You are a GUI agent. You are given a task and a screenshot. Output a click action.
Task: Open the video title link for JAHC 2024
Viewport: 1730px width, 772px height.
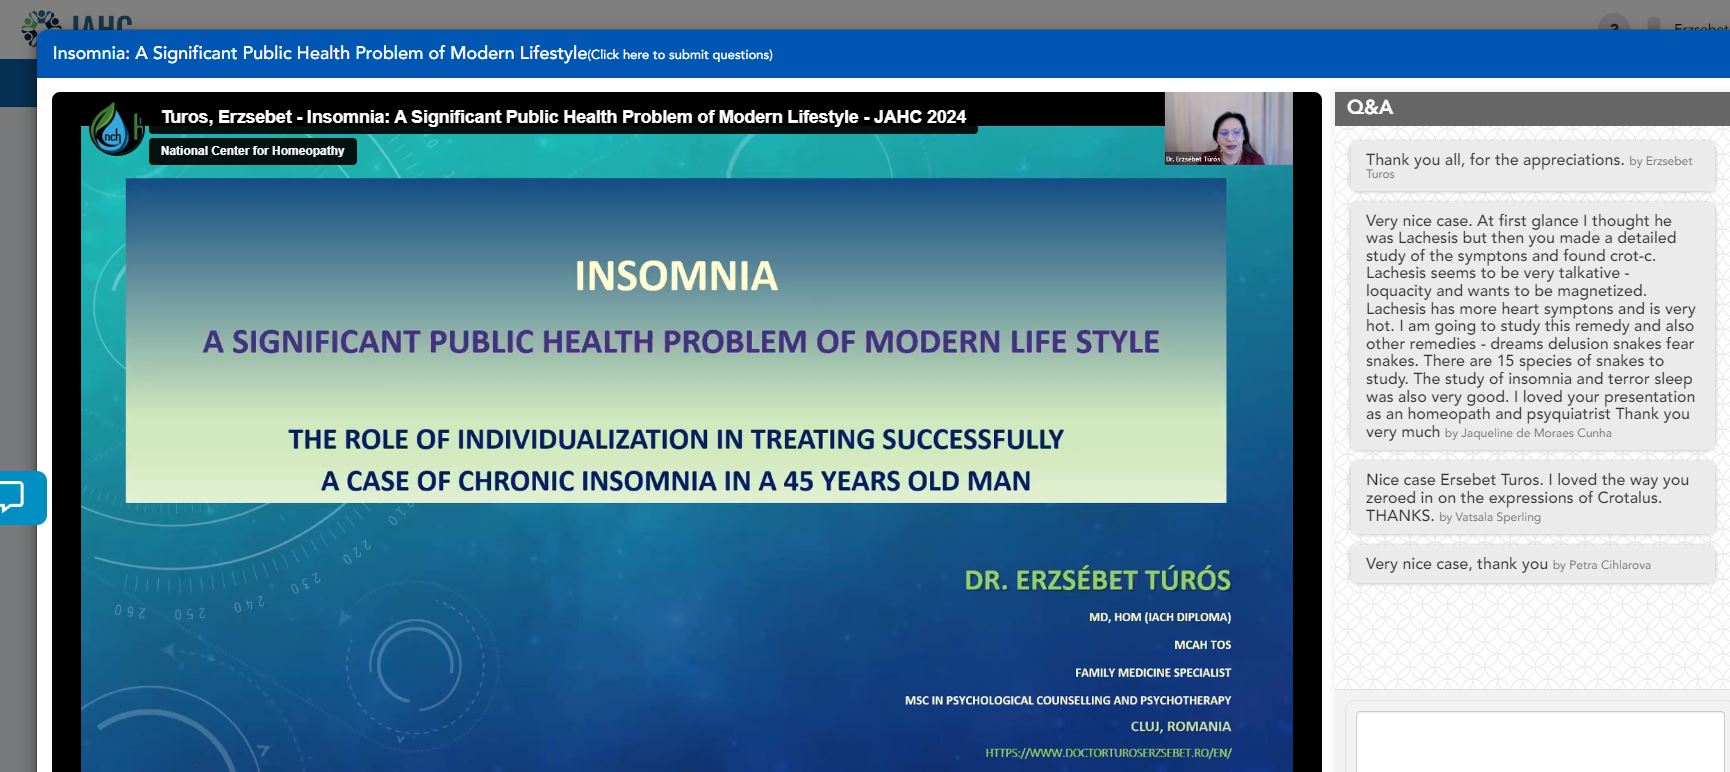click(x=563, y=117)
